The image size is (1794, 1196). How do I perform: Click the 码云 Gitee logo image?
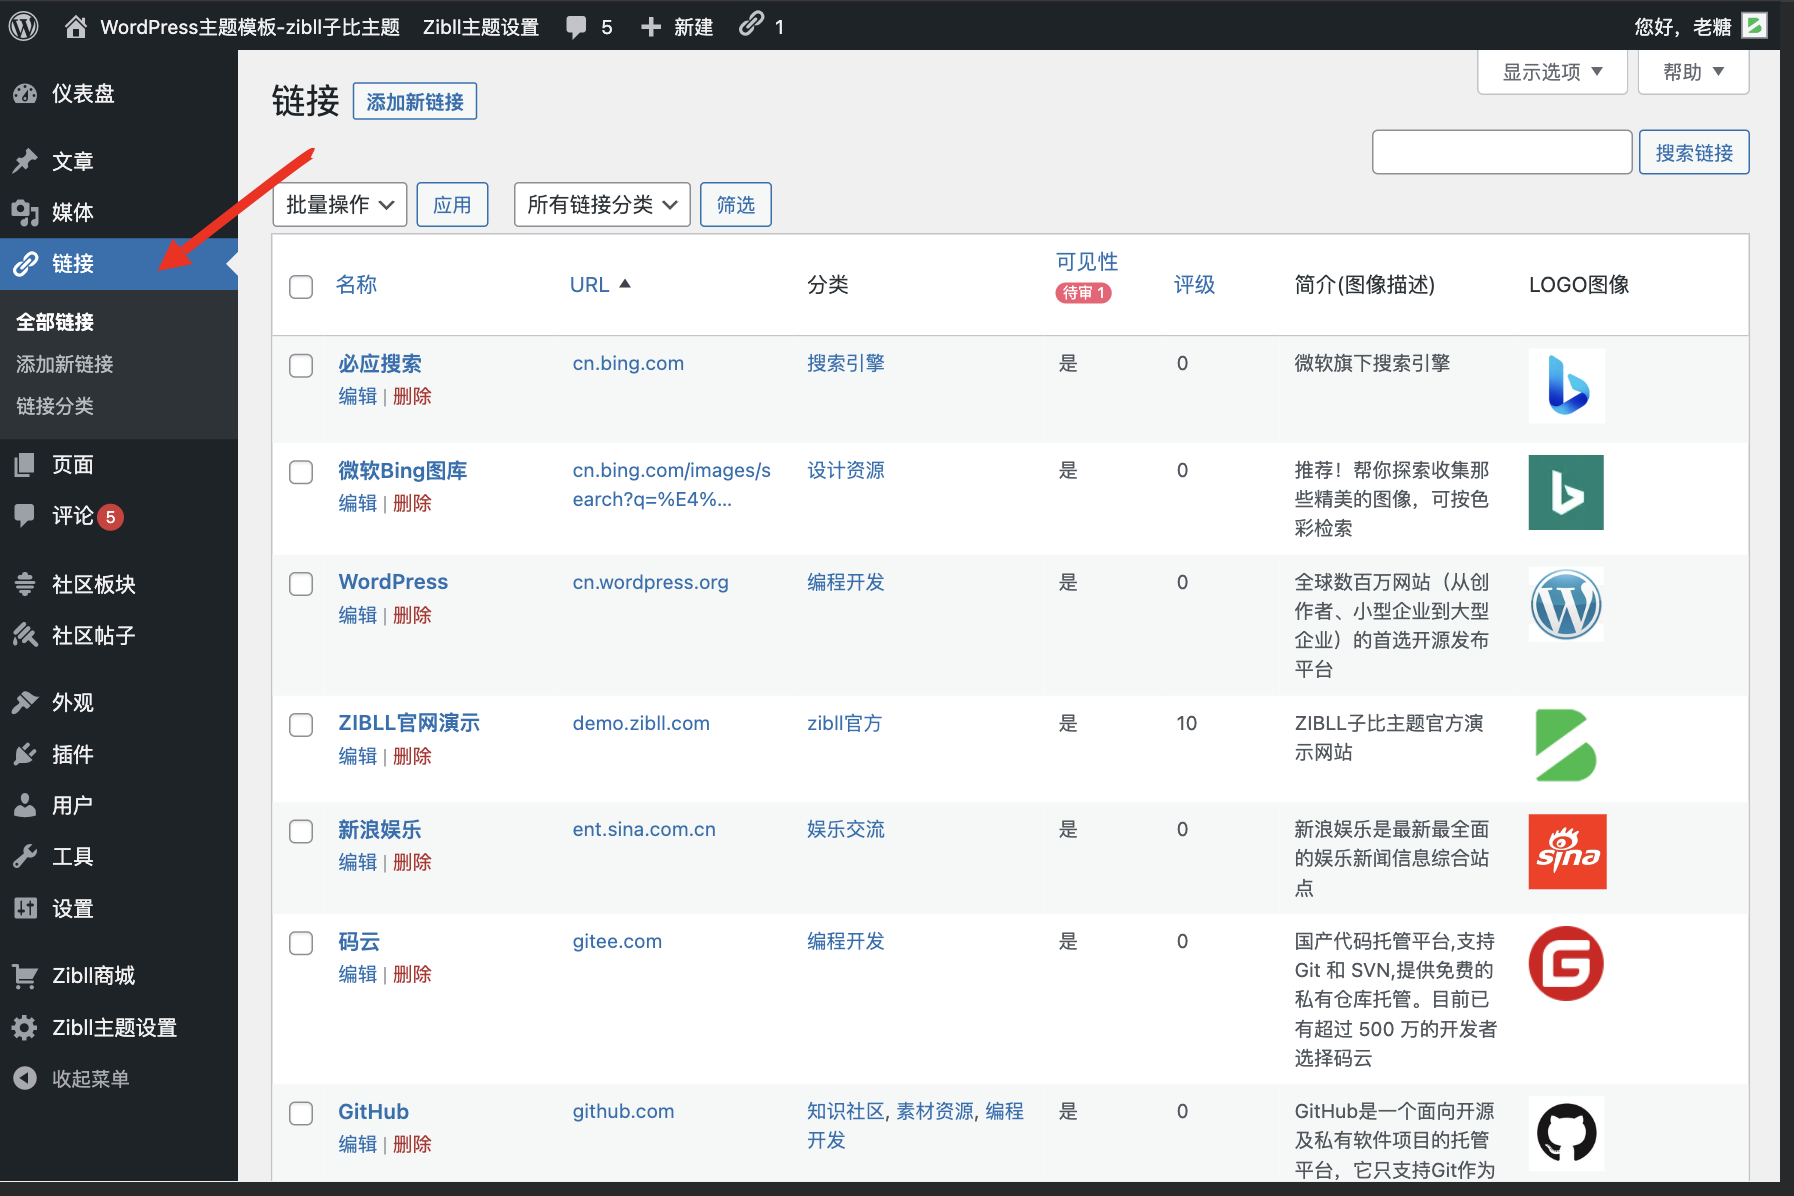click(x=1567, y=964)
